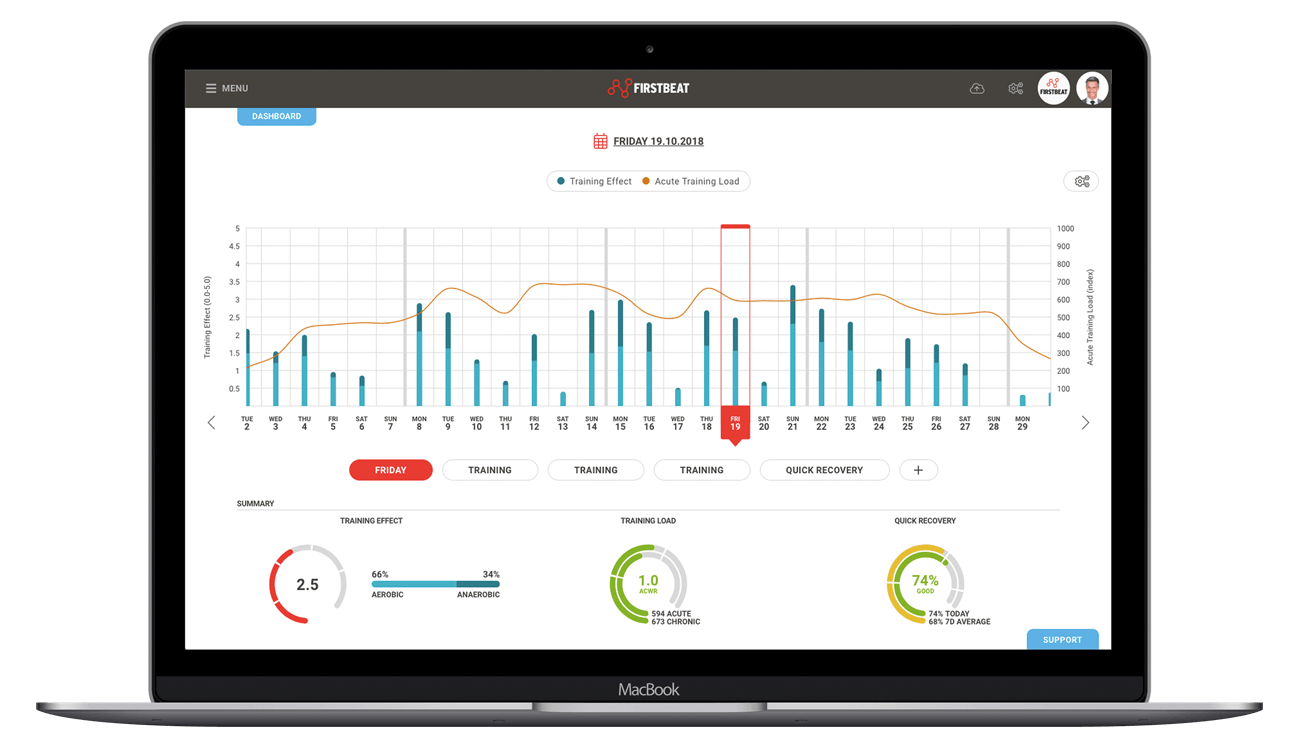
Task: Click the plus button to add item
Action: pos(918,470)
